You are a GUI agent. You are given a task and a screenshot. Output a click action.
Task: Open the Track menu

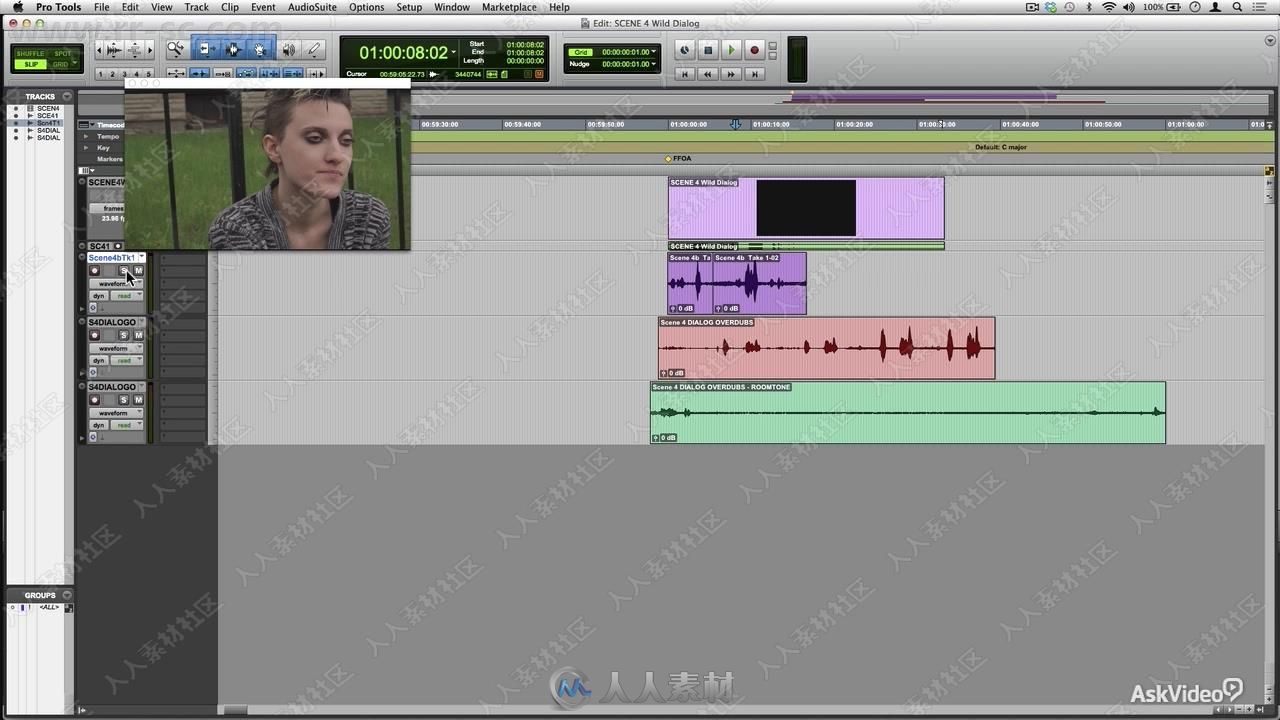(x=197, y=7)
